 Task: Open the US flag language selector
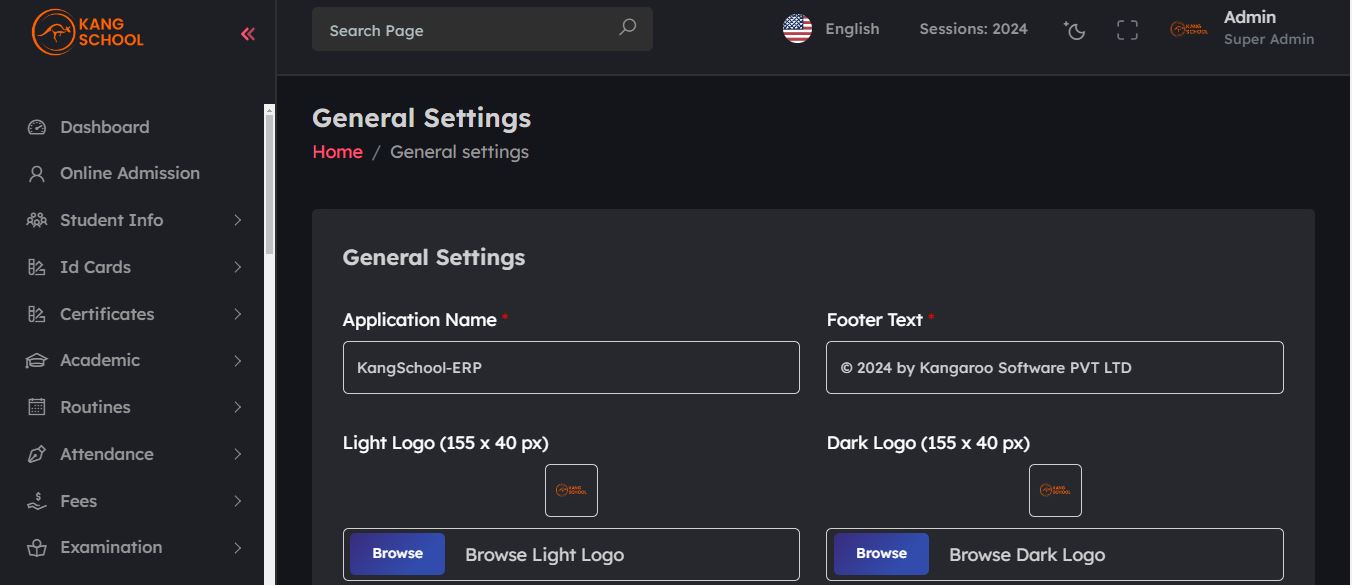coord(797,29)
